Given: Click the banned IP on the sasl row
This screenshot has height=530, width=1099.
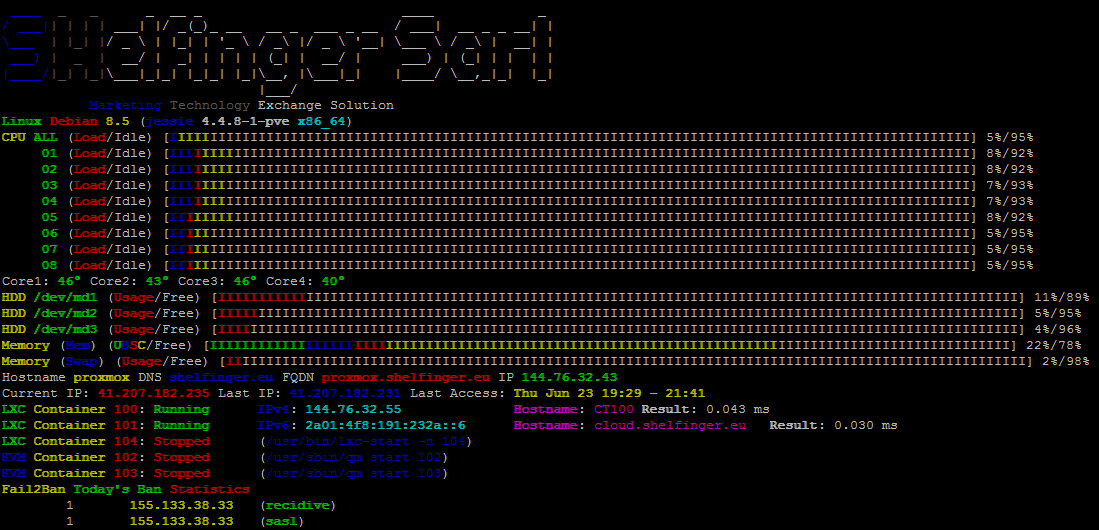Looking at the screenshot, I should pyautogui.click(x=182, y=522).
